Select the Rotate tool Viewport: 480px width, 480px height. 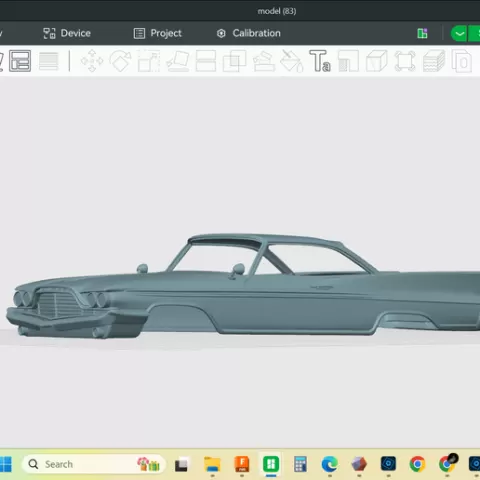coord(120,61)
